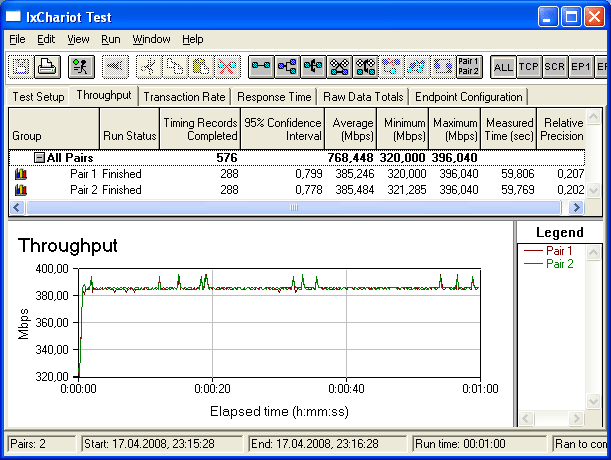611x460 pixels.
Task: Click the Minimum (Mbps) column header
Action: click(403, 129)
